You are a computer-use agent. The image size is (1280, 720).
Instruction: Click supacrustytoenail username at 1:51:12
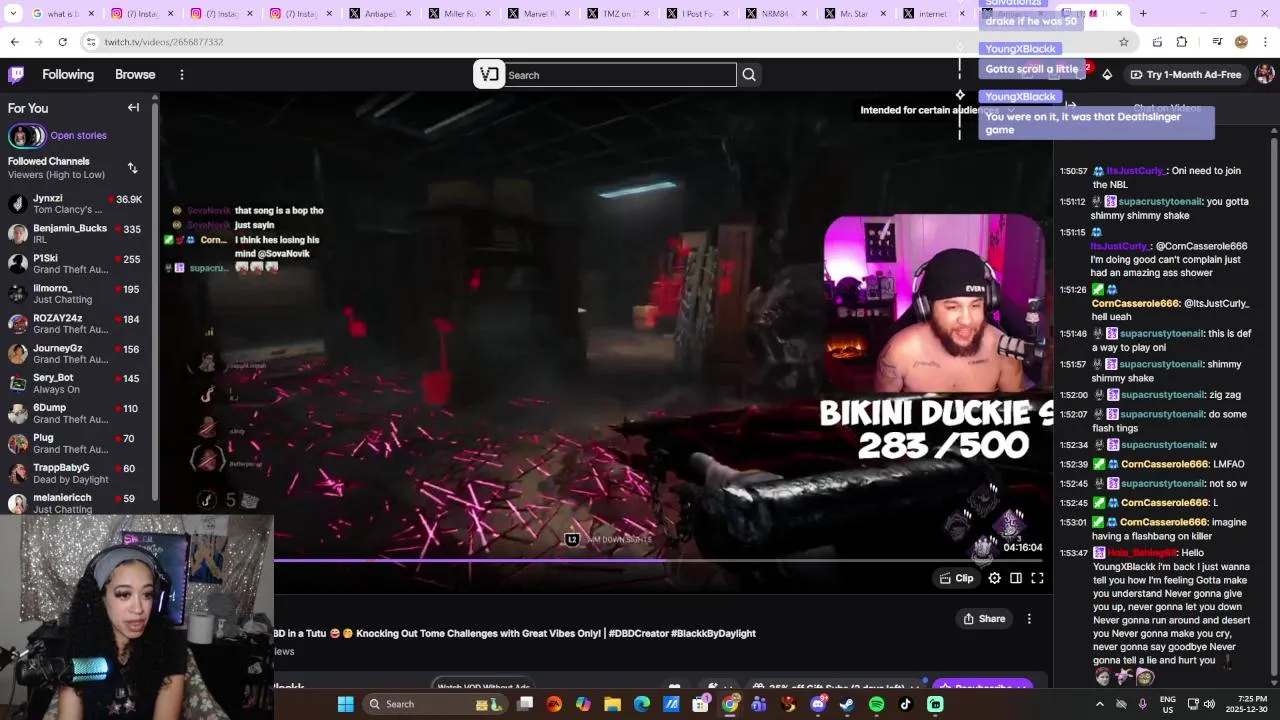point(1161,202)
